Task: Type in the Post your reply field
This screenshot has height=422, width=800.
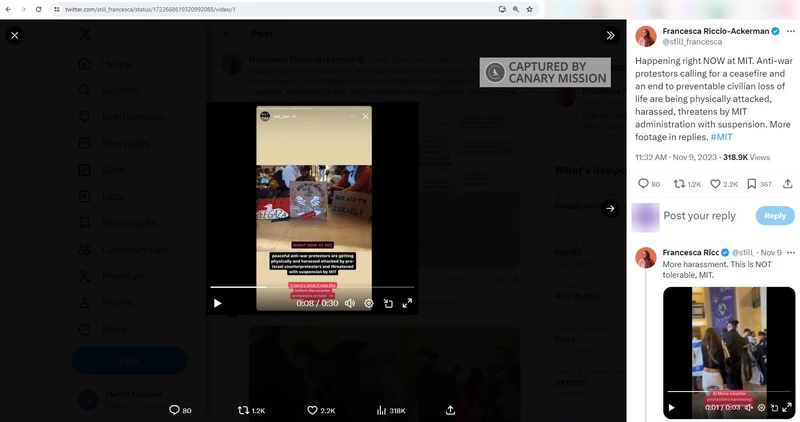Action: click(x=700, y=216)
